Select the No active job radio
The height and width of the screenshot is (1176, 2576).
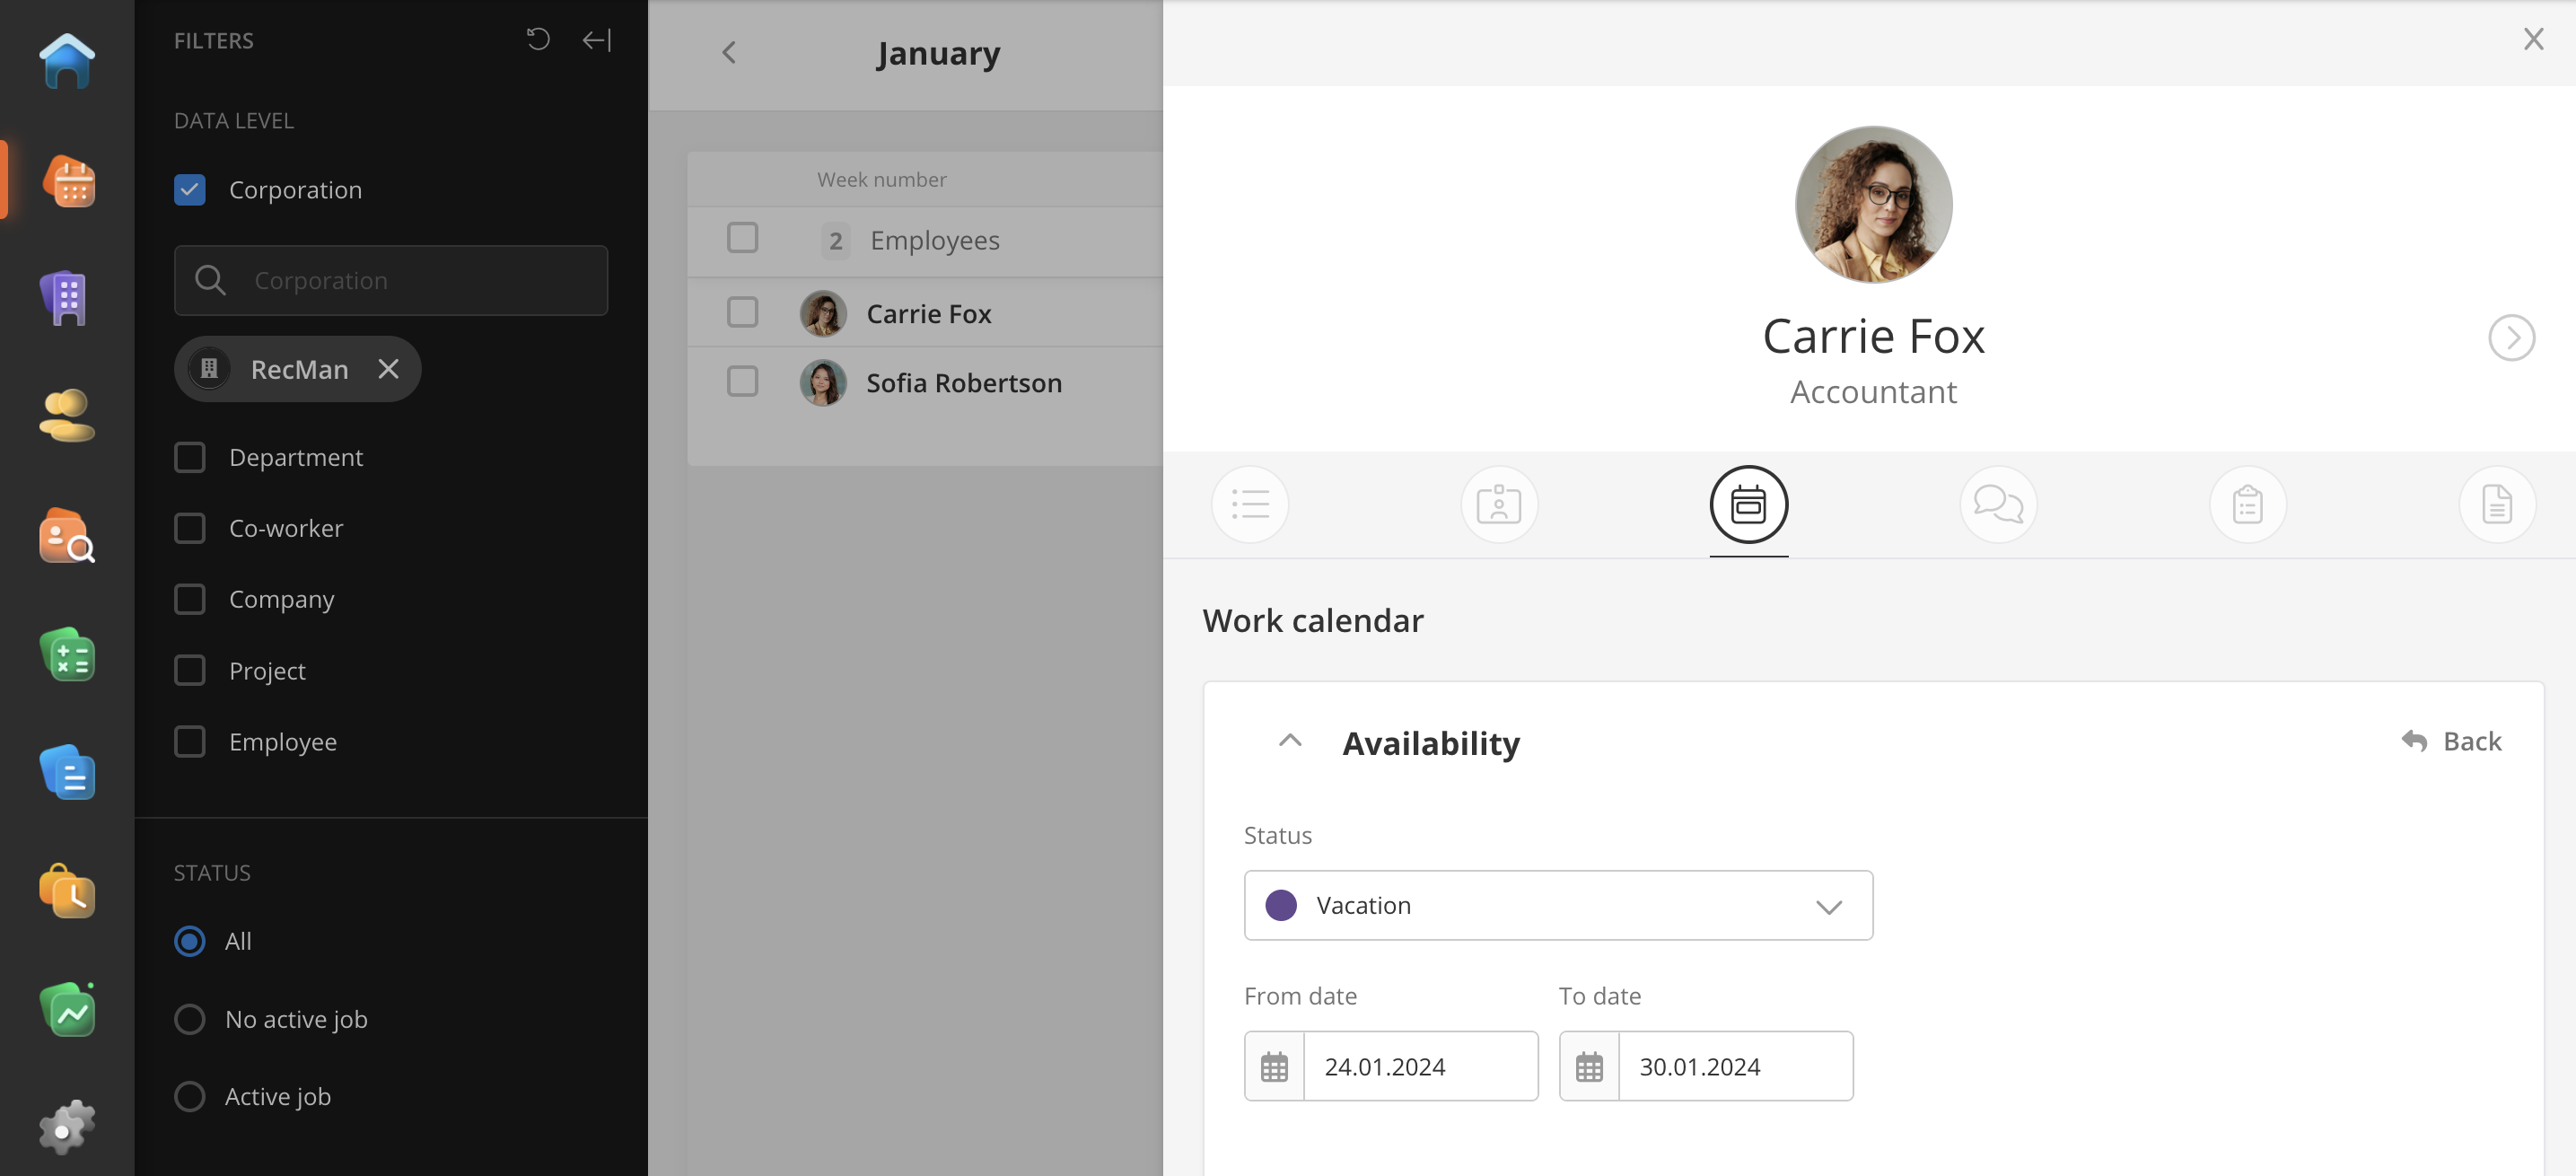pos(190,1019)
